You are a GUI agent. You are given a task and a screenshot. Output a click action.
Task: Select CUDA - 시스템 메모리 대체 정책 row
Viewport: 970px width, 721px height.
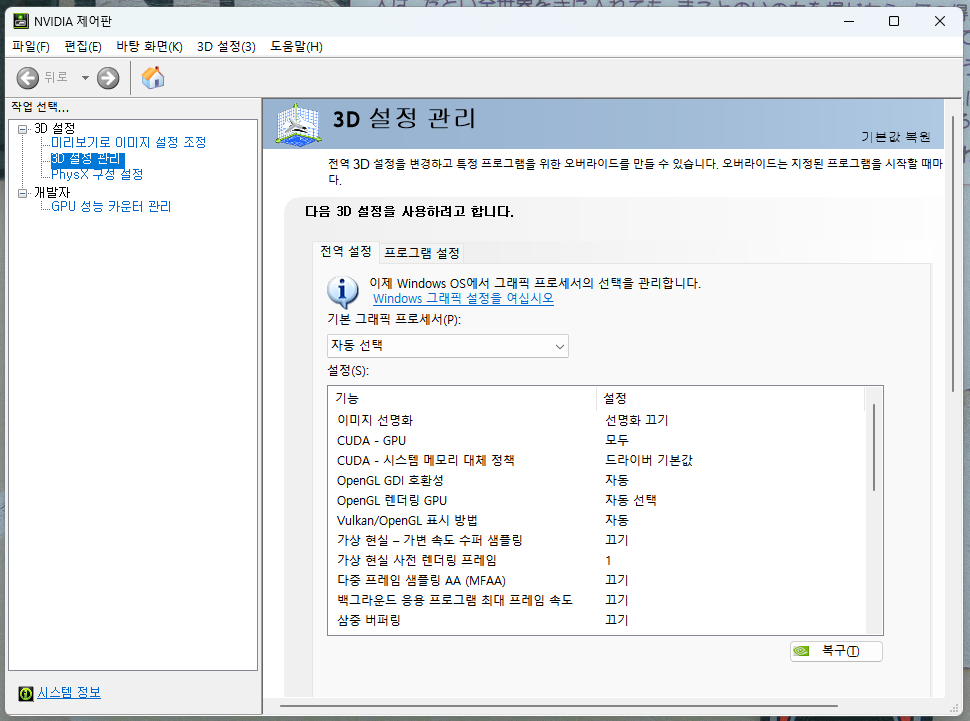(x=599, y=460)
